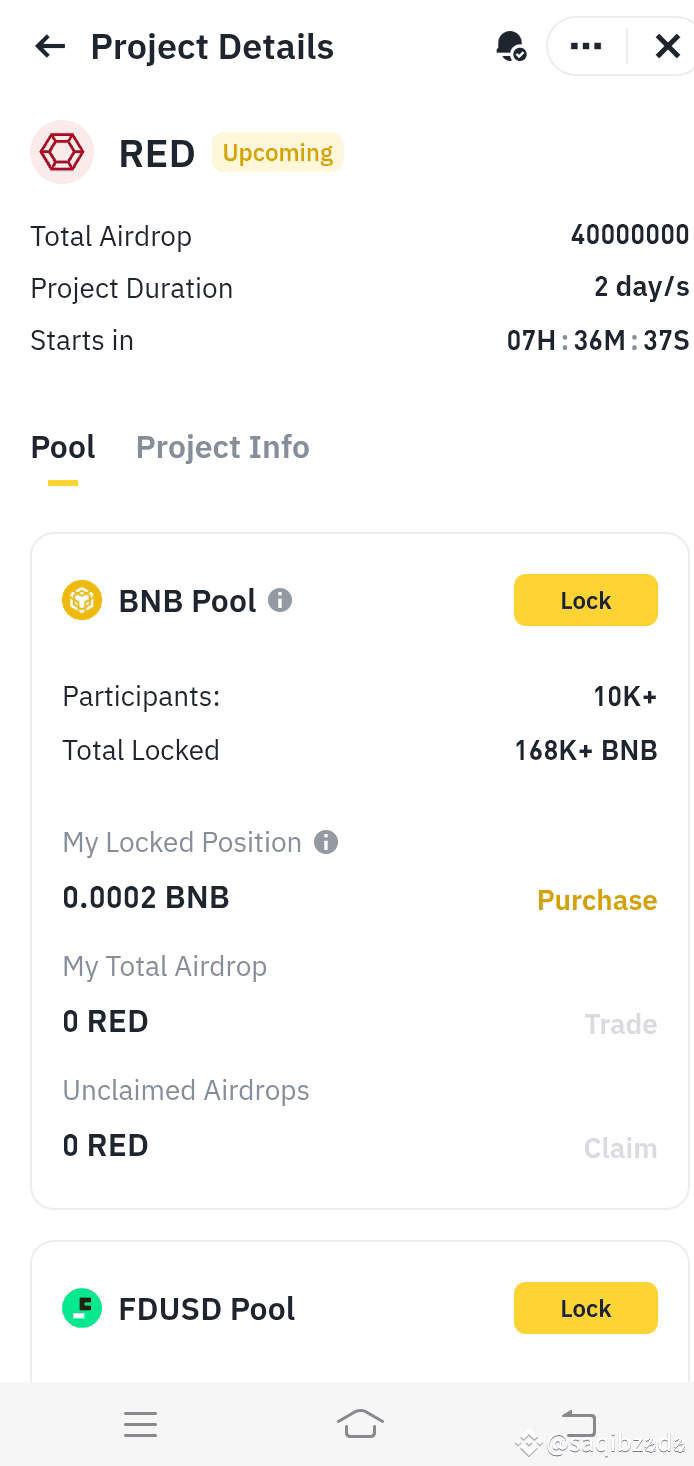Tap the Starts in countdown timer

pos(597,340)
